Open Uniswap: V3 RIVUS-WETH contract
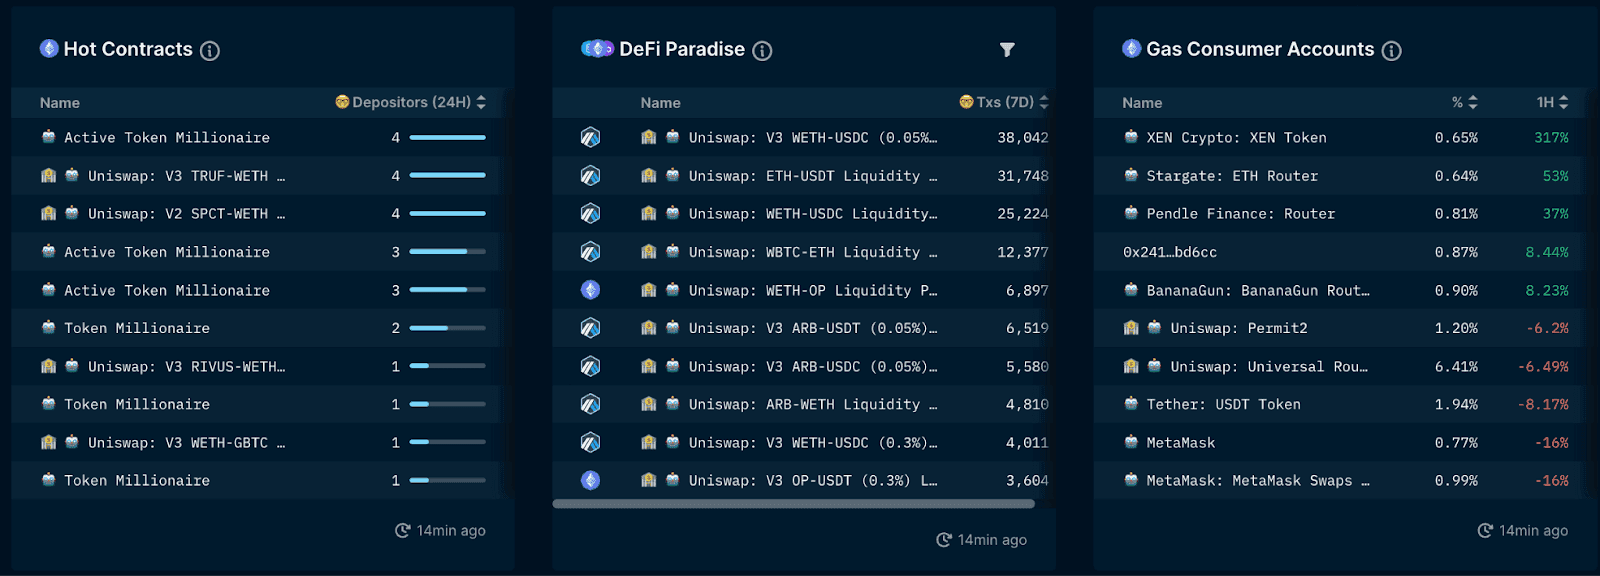Viewport: 1600px width, 576px height. [186, 367]
